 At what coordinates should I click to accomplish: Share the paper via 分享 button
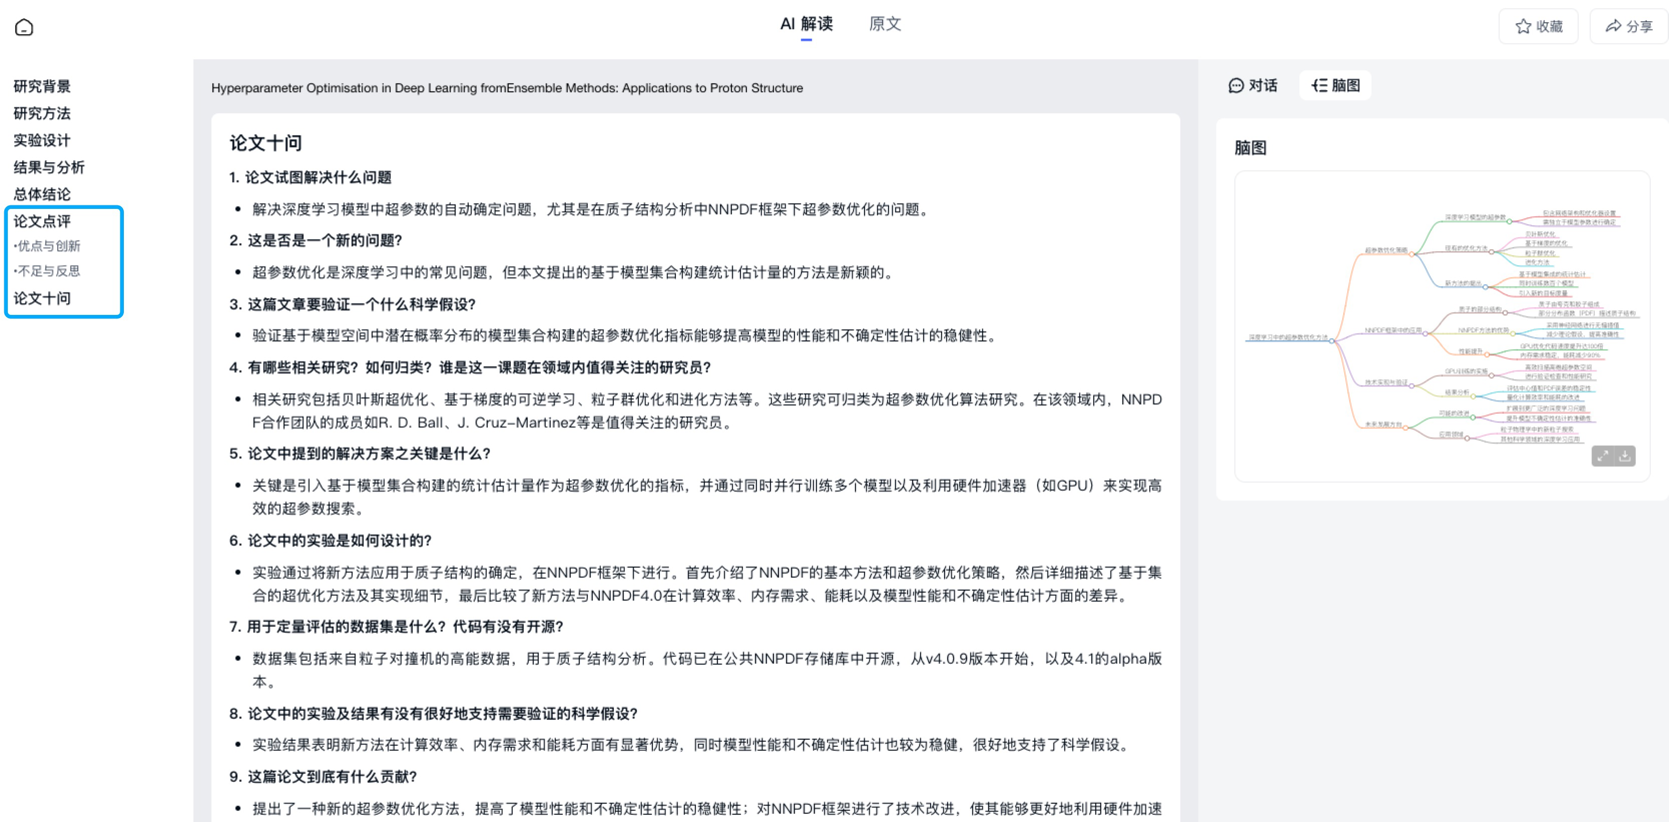pos(1628,27)
